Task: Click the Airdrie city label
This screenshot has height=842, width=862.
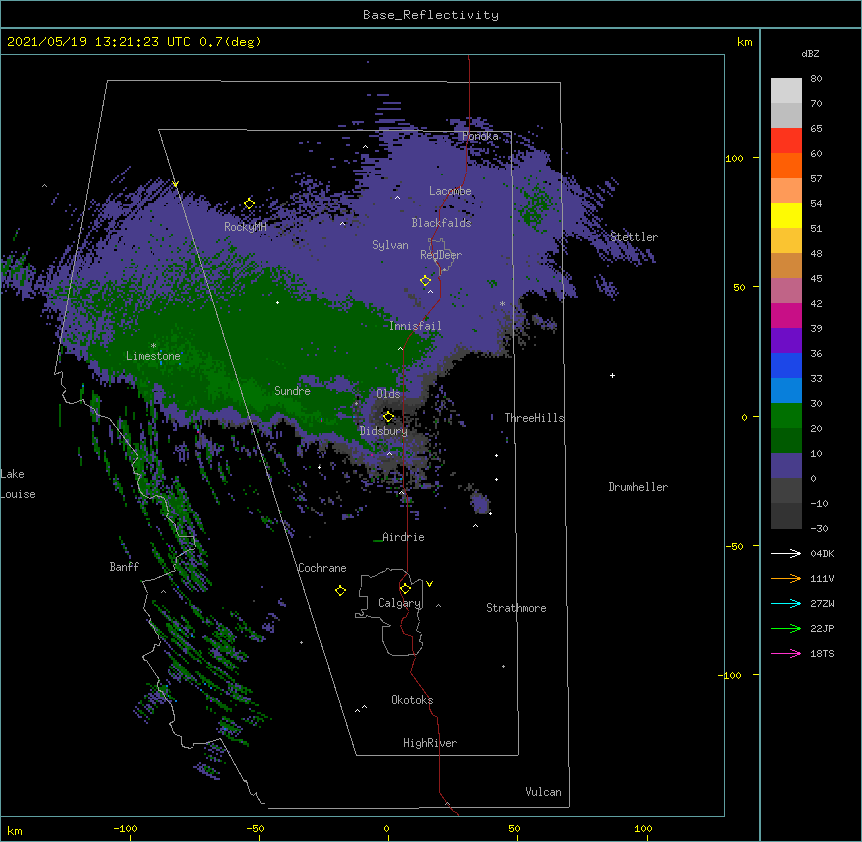Action: pos(404,537)
